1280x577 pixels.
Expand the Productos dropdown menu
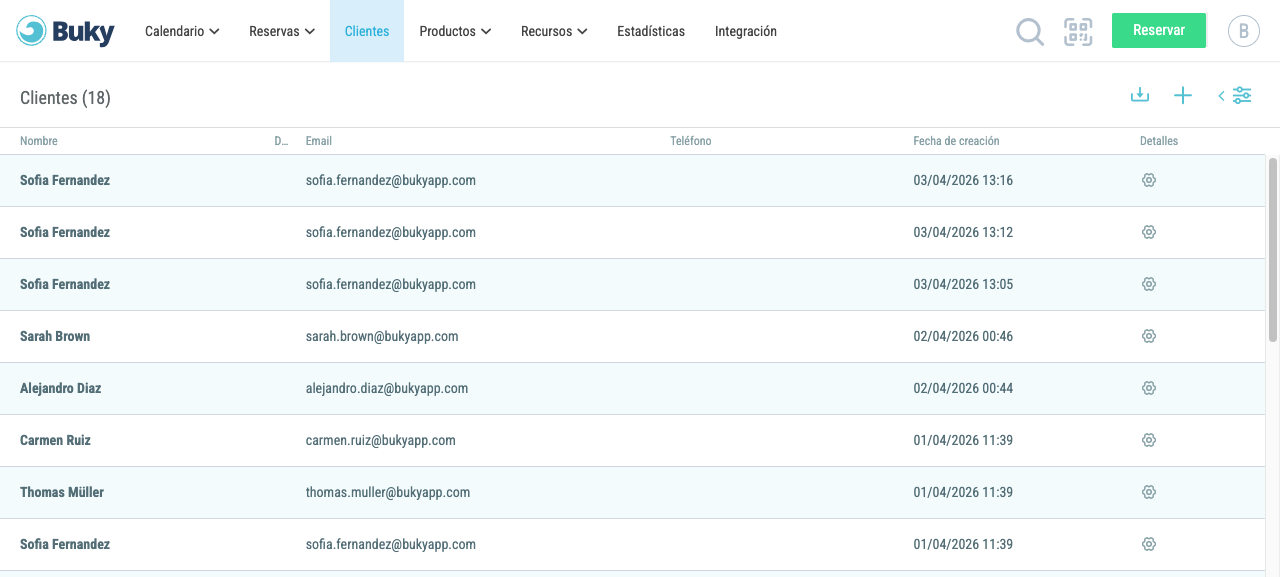[455, 31]
